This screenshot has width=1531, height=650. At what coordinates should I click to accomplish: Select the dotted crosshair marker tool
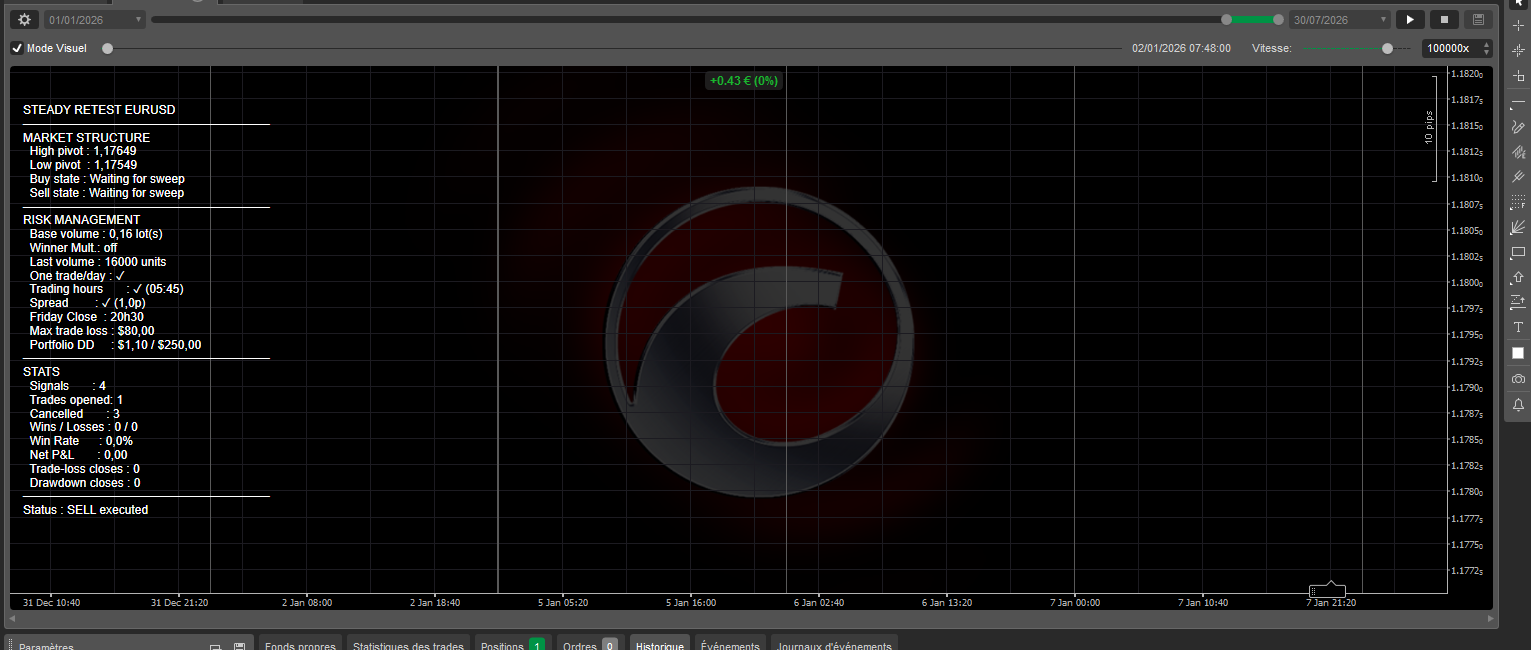(1518, 50)
